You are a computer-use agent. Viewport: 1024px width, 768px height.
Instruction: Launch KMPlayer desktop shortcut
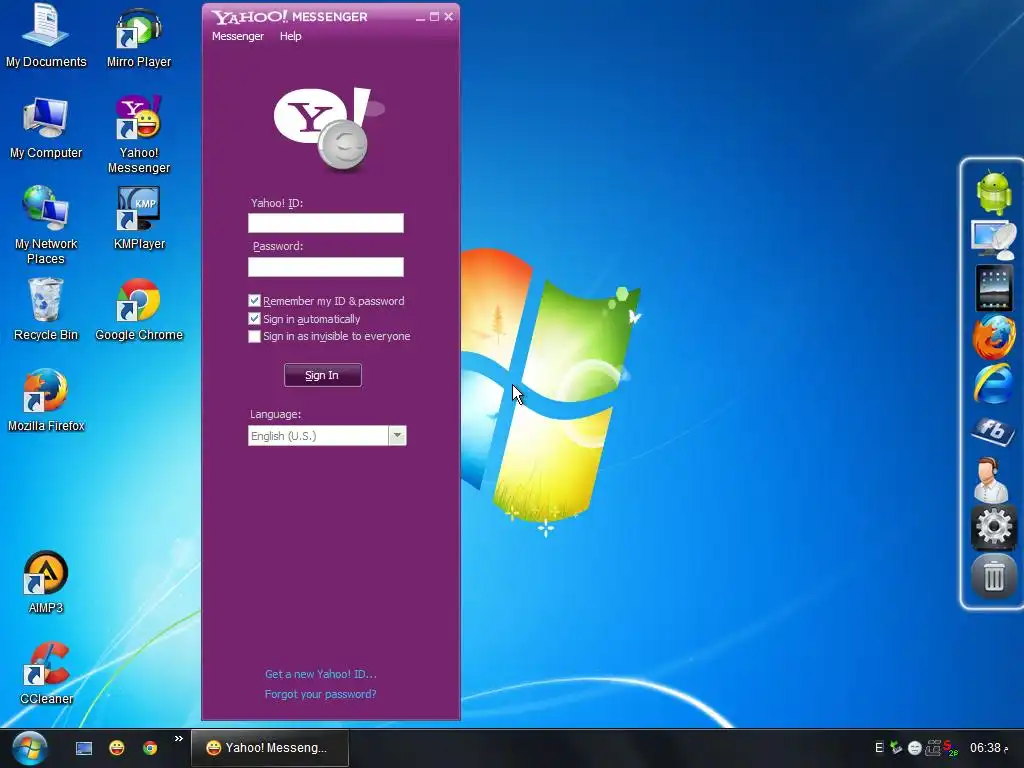click(138, 217)
